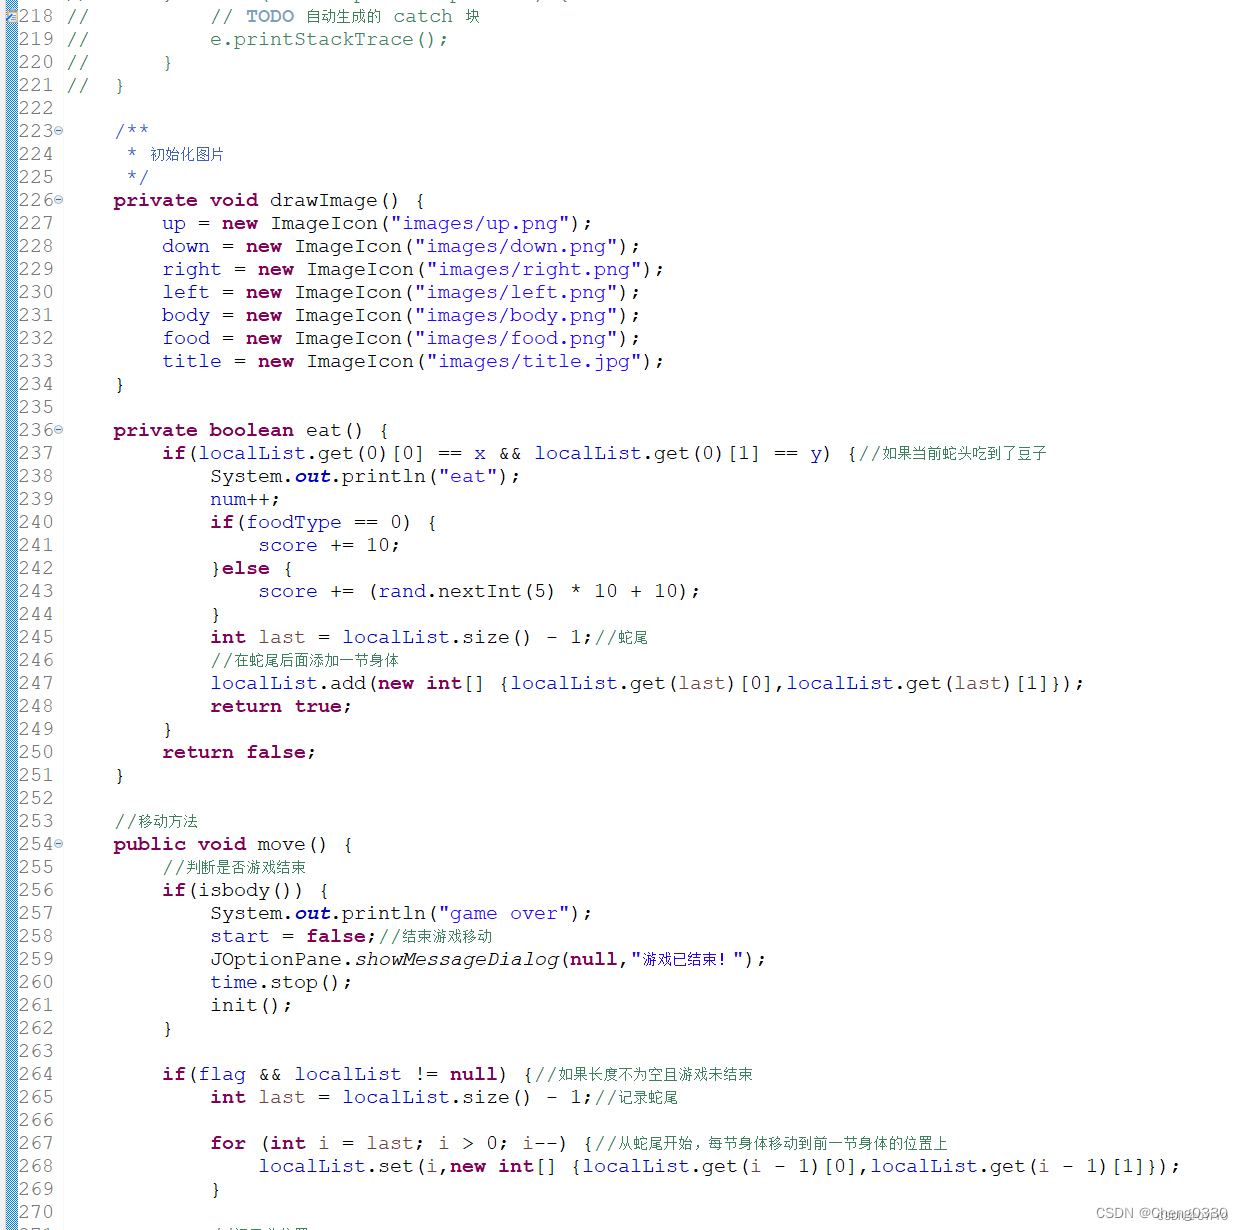Click line number 251 in the gutter
The image size is (1243, 1230).
click(36, 775)
